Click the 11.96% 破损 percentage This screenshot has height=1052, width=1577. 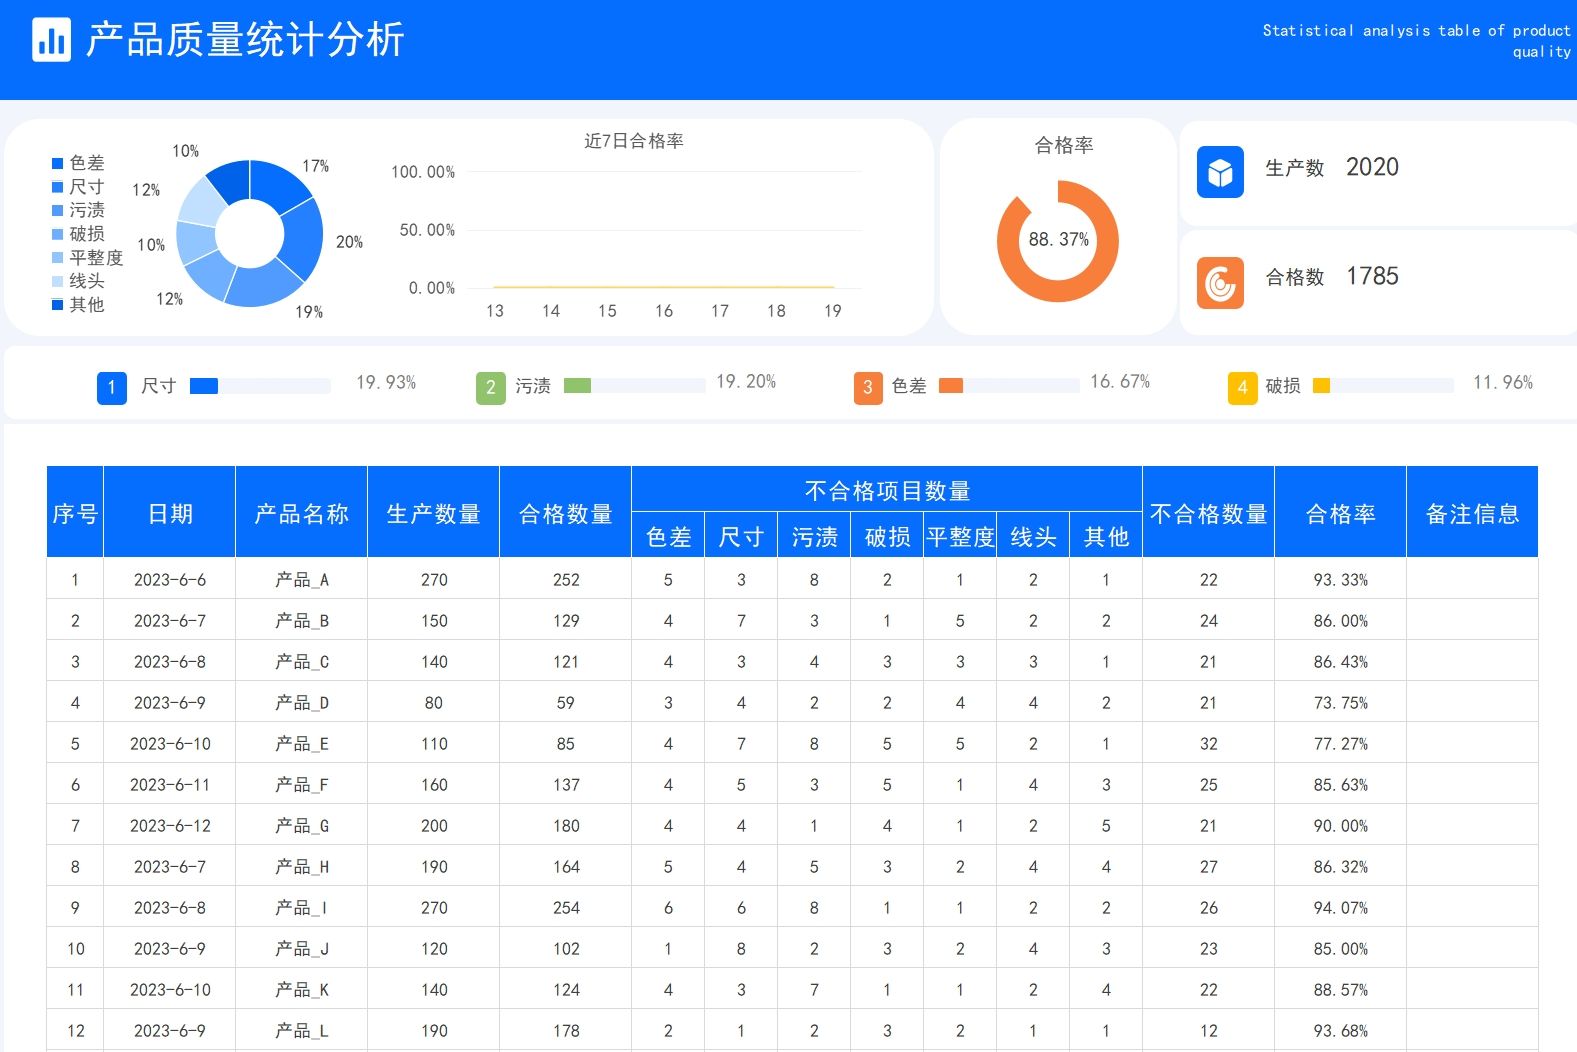click(1503, 382)
